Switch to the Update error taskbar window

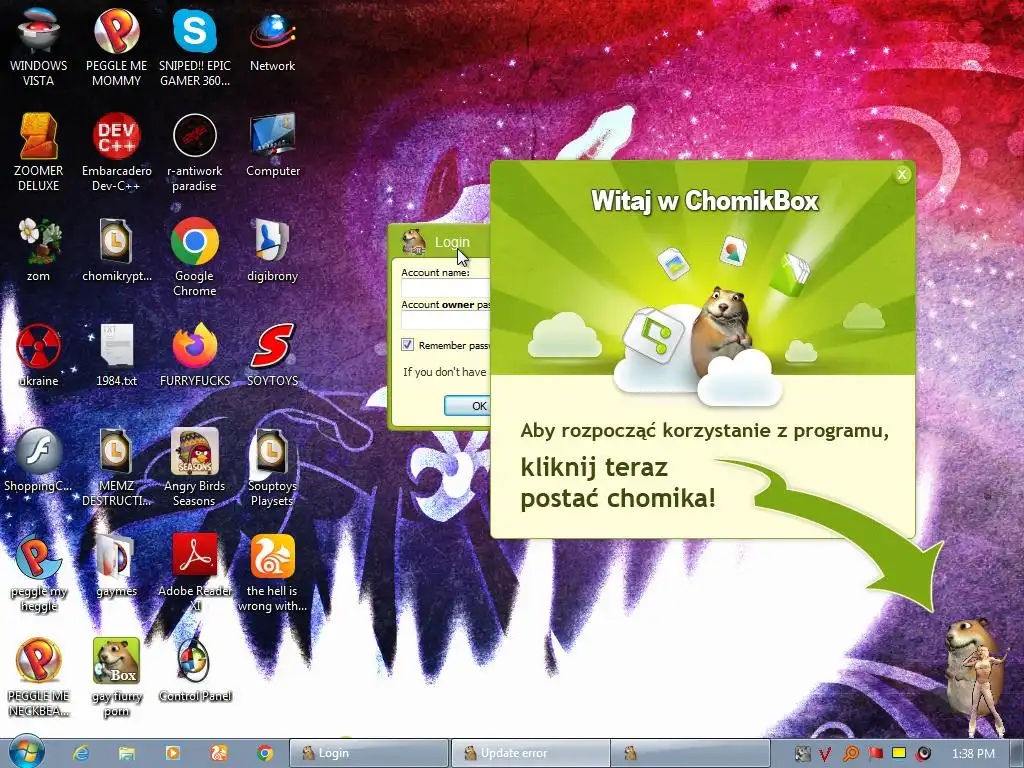530,753
